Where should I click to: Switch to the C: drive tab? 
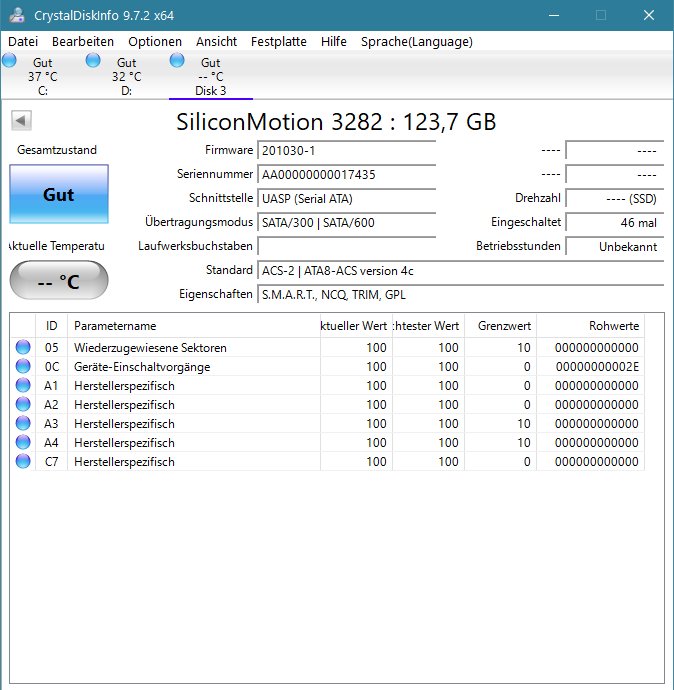pyautogui.click(x=43, y=76)
